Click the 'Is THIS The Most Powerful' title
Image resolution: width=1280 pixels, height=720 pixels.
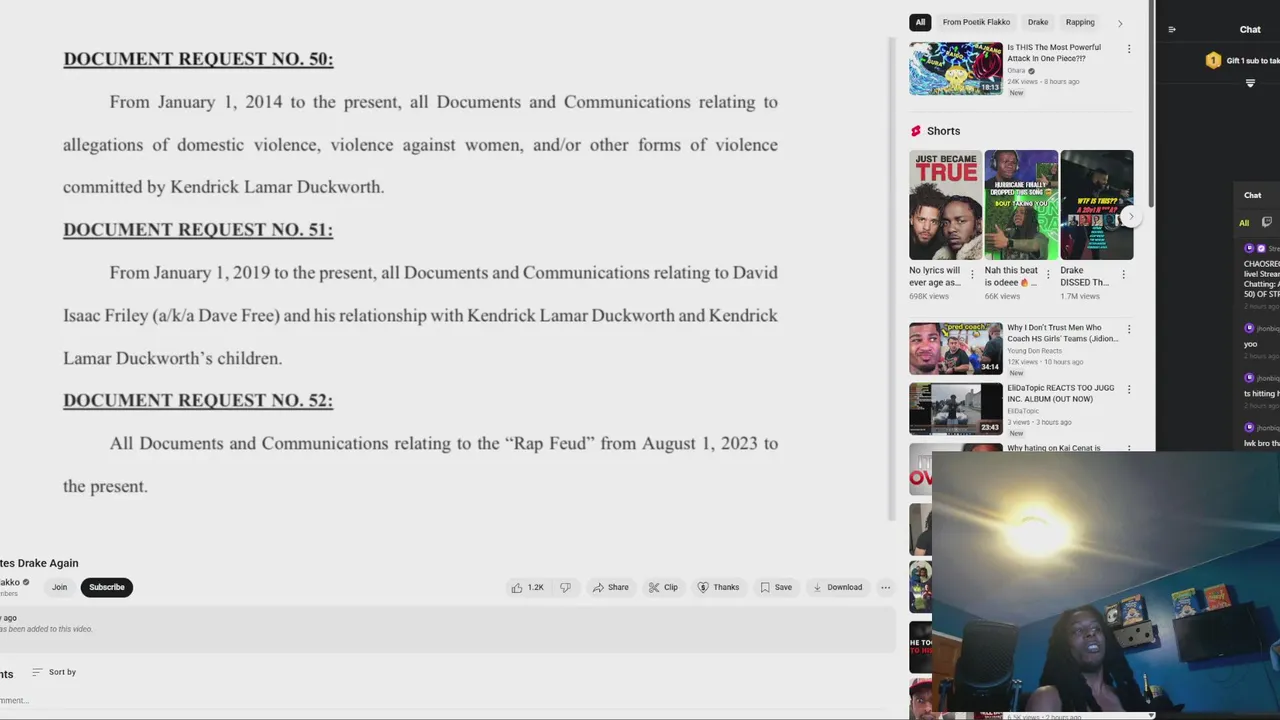click(x=1054, y=53)
